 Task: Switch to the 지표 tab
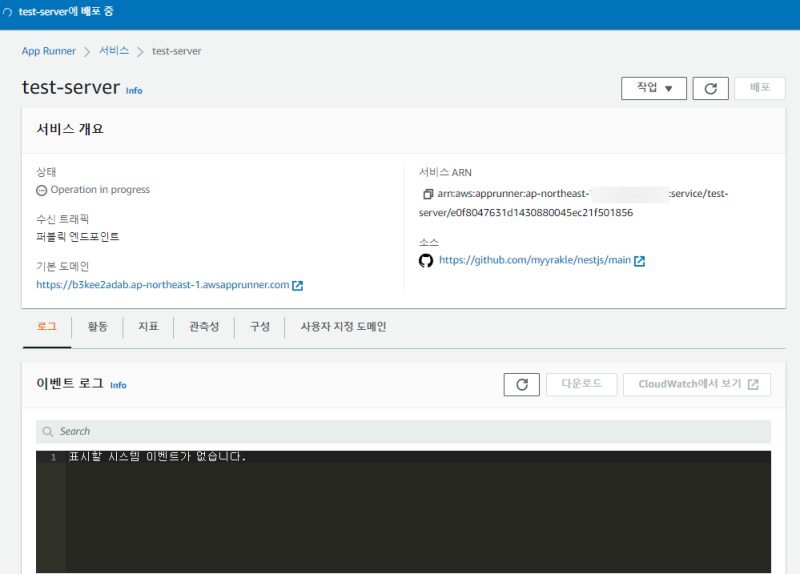click(x=148, y=327)
